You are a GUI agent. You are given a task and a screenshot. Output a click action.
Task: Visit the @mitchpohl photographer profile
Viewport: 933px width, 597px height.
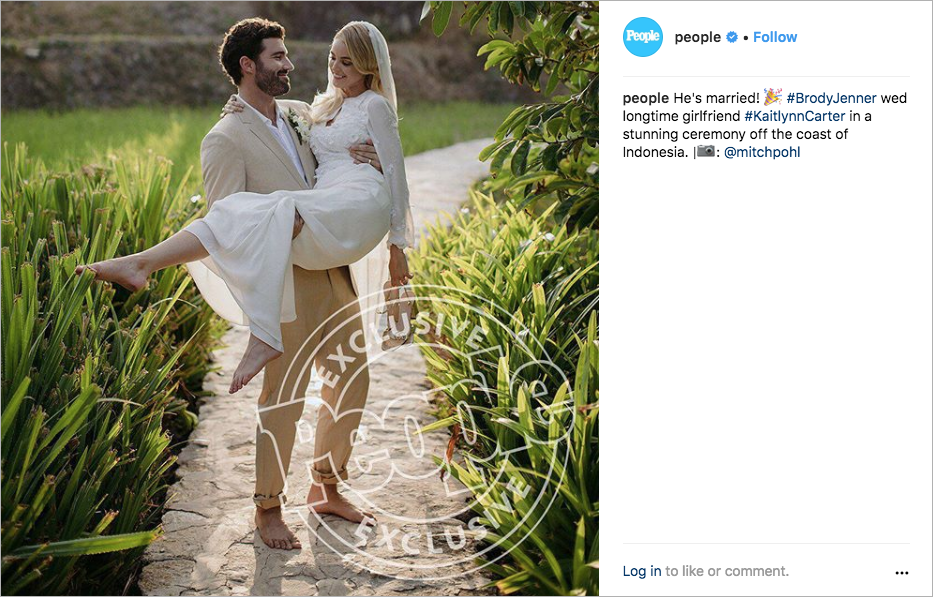pyautogui.click(x=762, y=152)
